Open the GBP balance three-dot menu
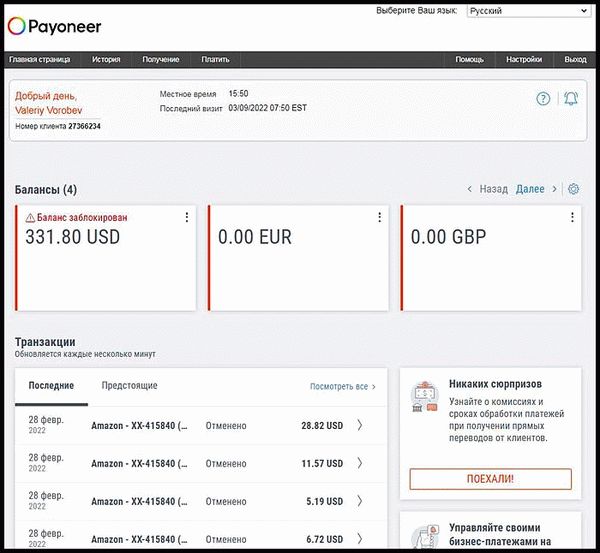 [x=572, y=217]
